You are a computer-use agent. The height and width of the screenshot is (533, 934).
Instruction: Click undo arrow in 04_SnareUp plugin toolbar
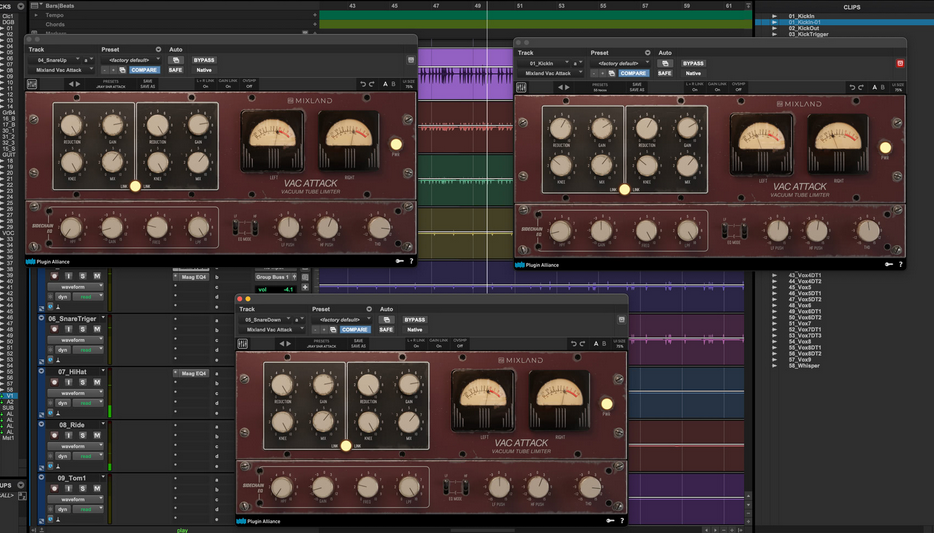(363, 84)
